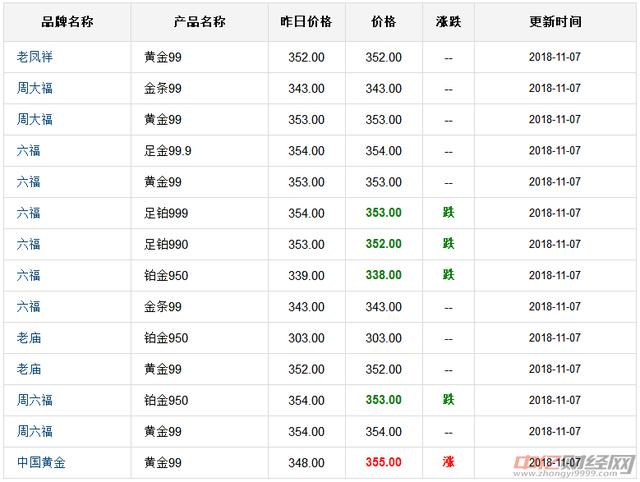Click the red 355.00 price cell
The image size is (640, 482).
pos(384,462)
